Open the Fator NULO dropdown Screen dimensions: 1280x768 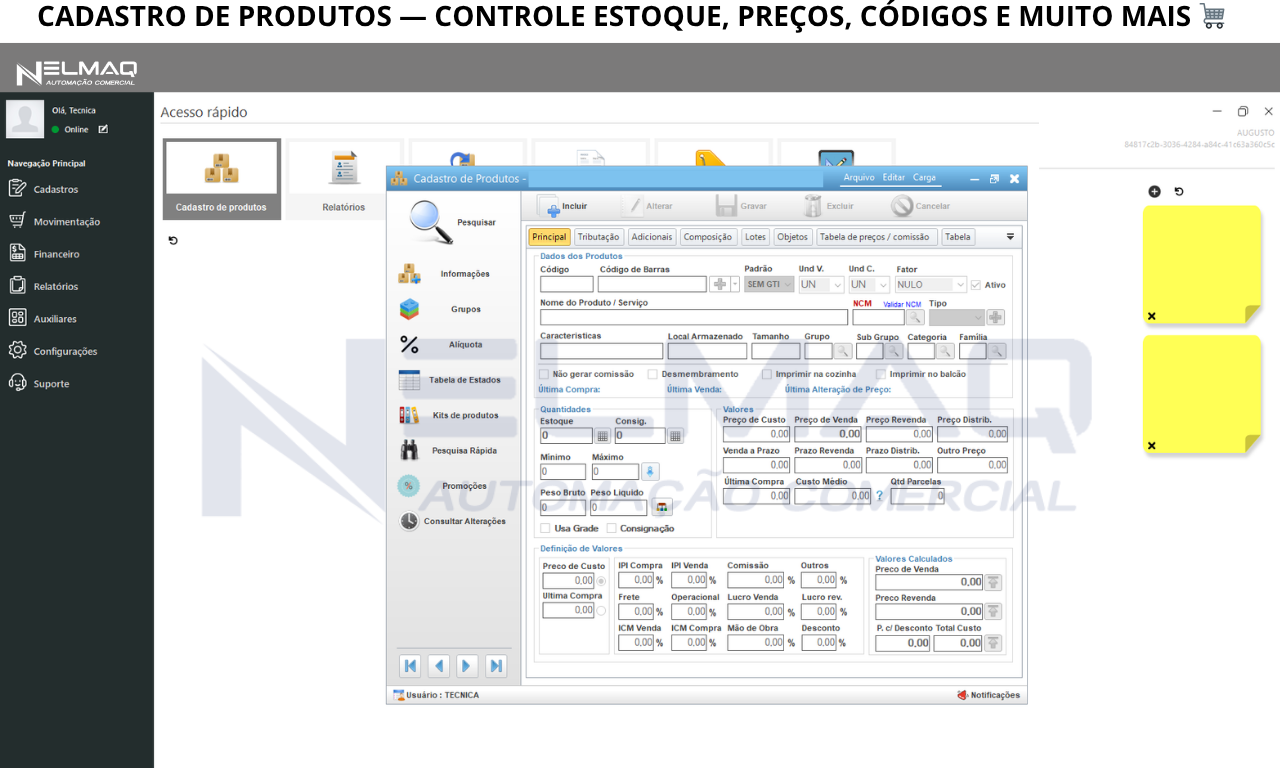[x=931, y=285]
